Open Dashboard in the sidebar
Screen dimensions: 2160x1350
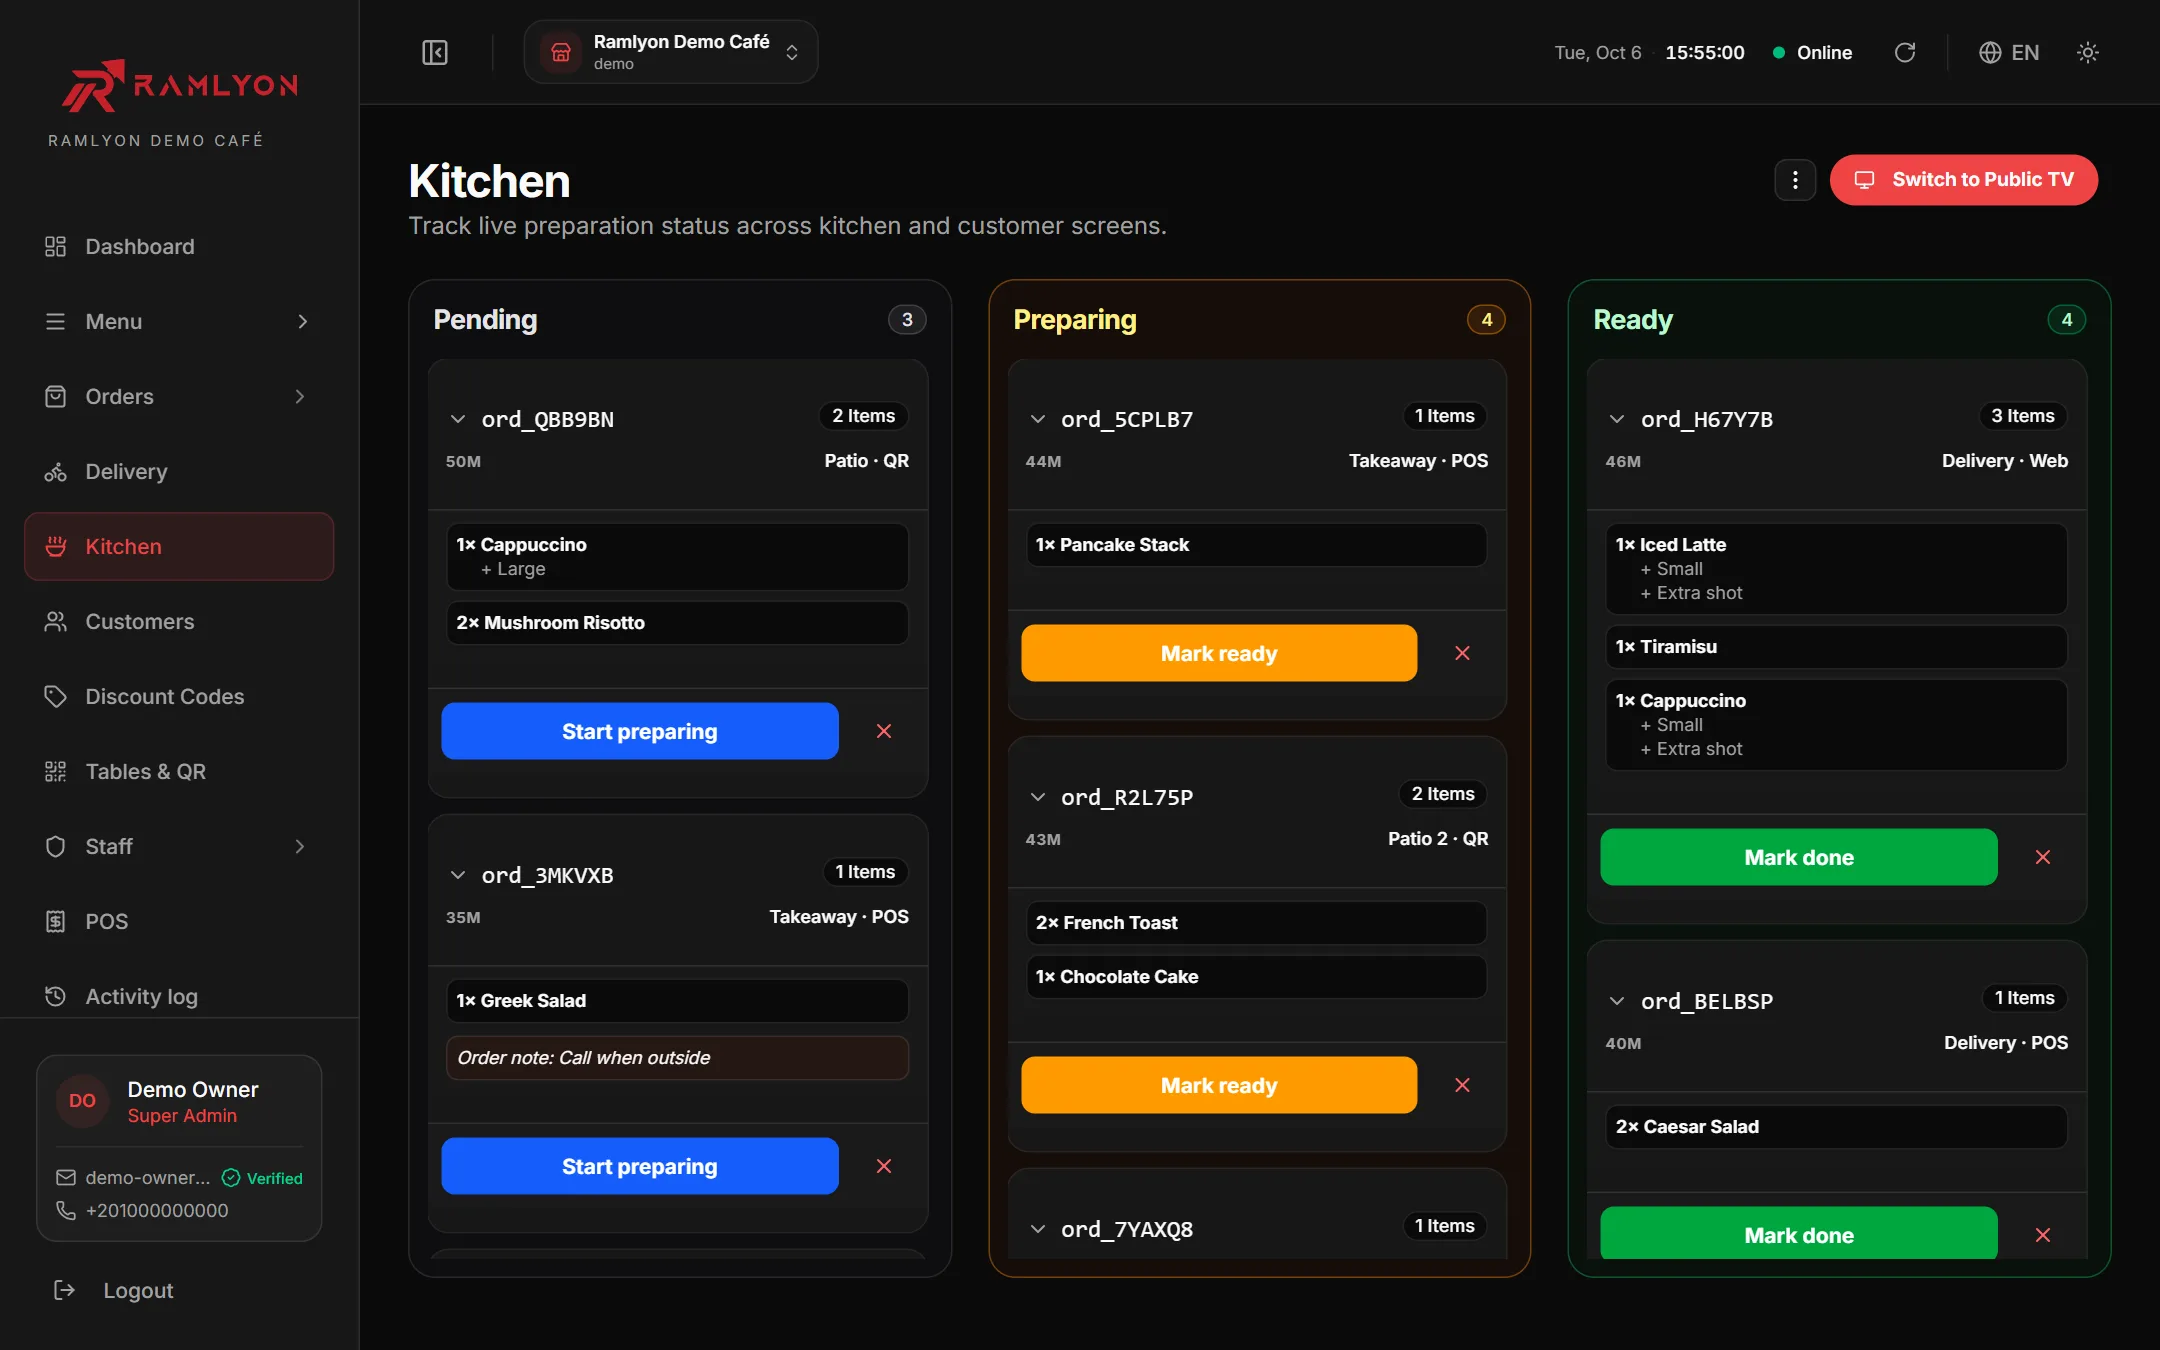[179, 247]
